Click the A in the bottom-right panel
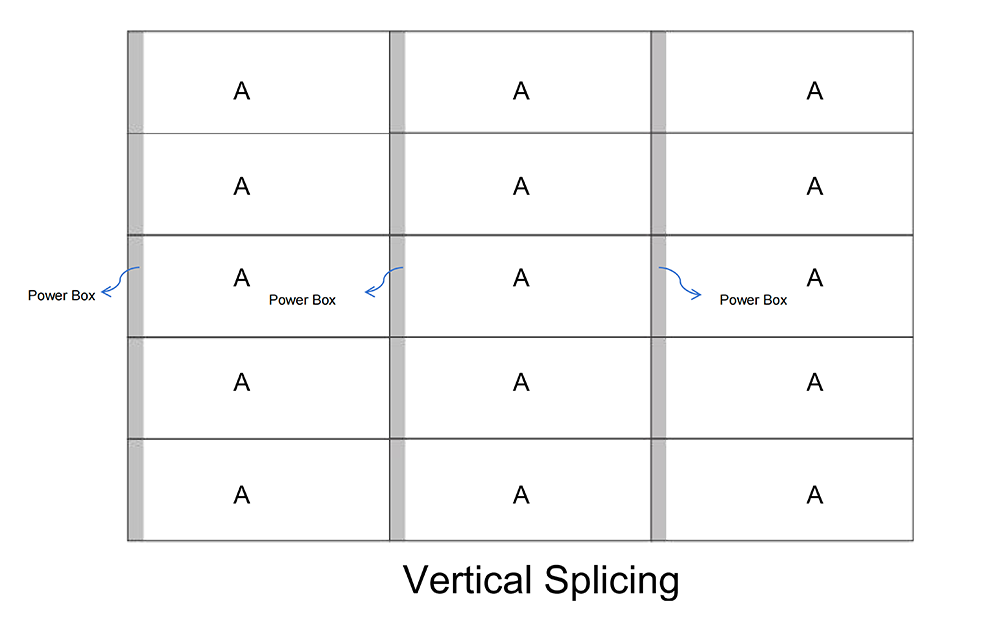This screenshot has height=626, width=1000. point(815,494)
